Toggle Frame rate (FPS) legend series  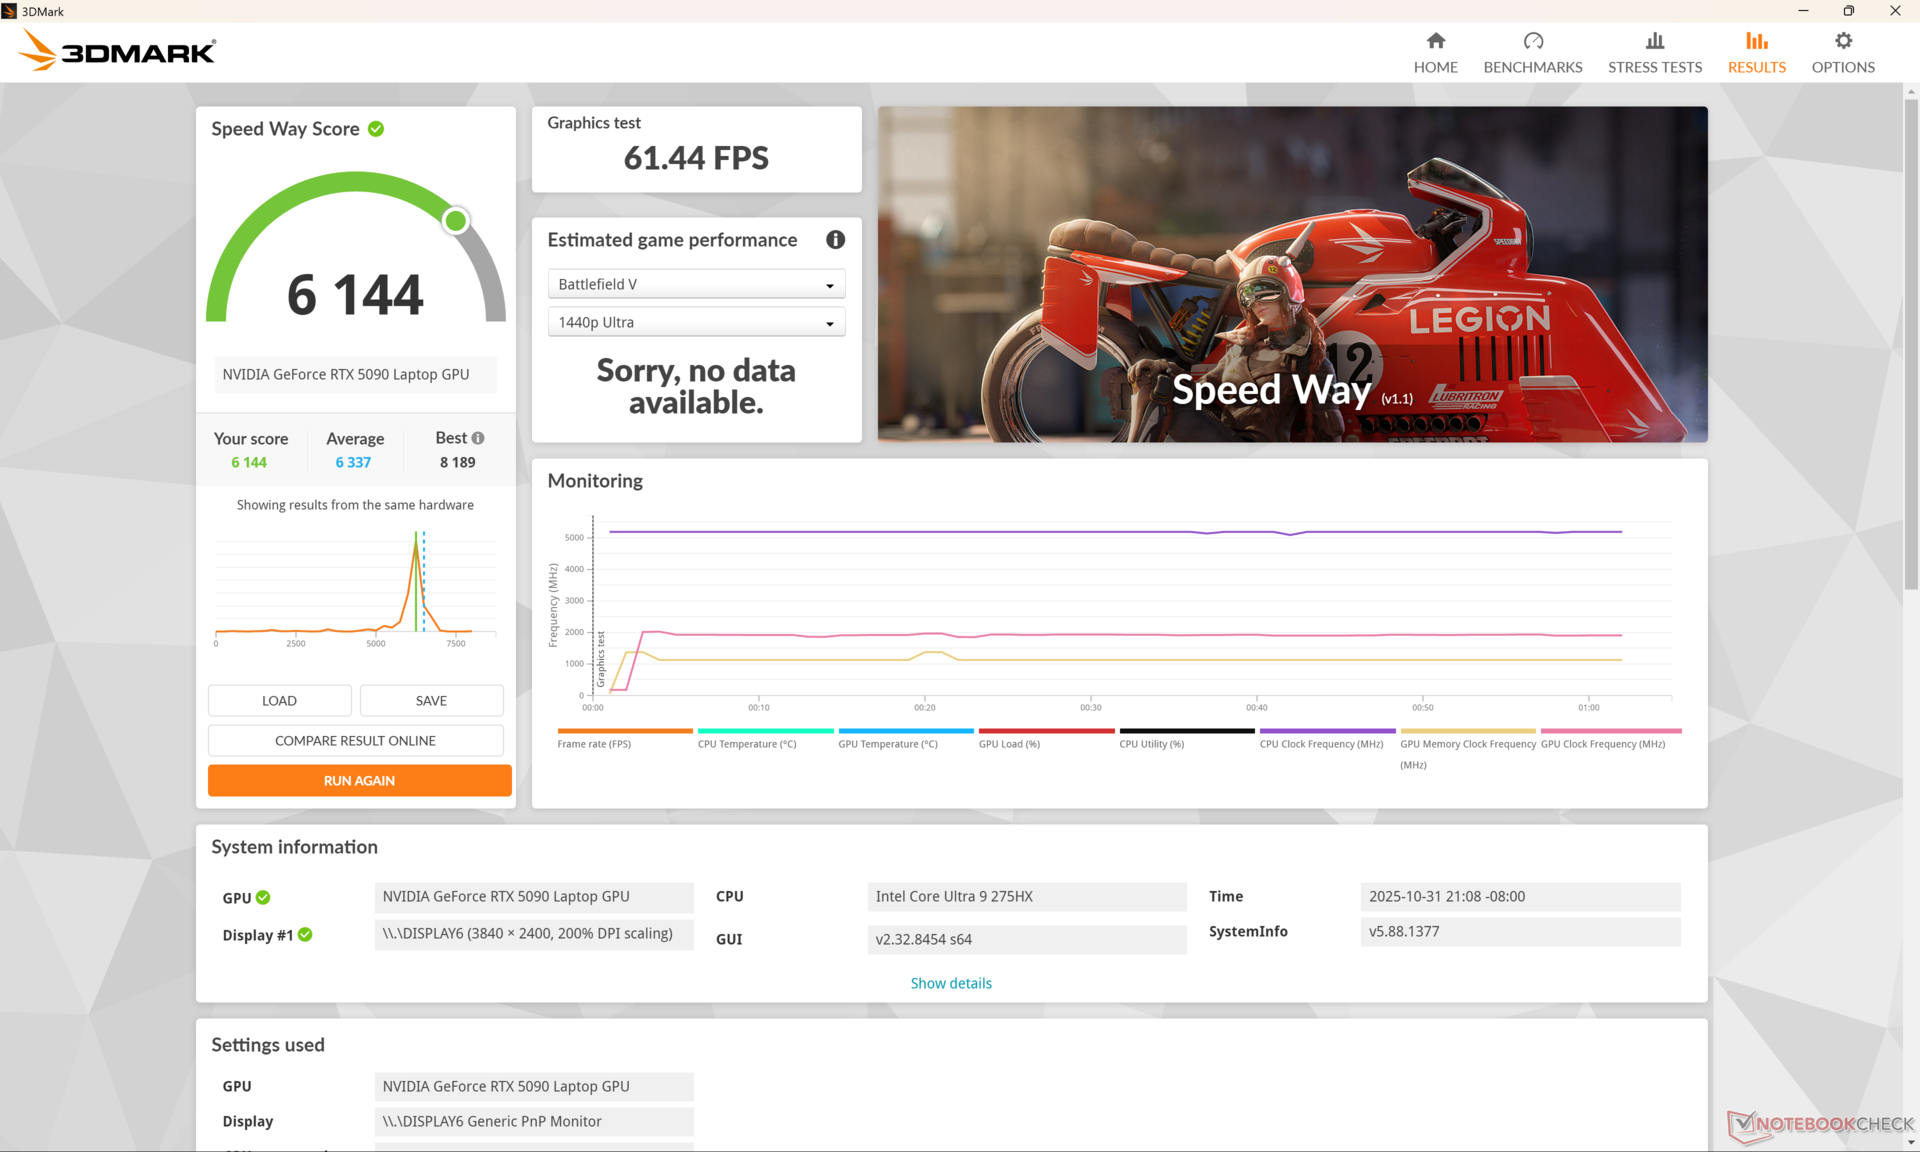(x=594, y=744)
